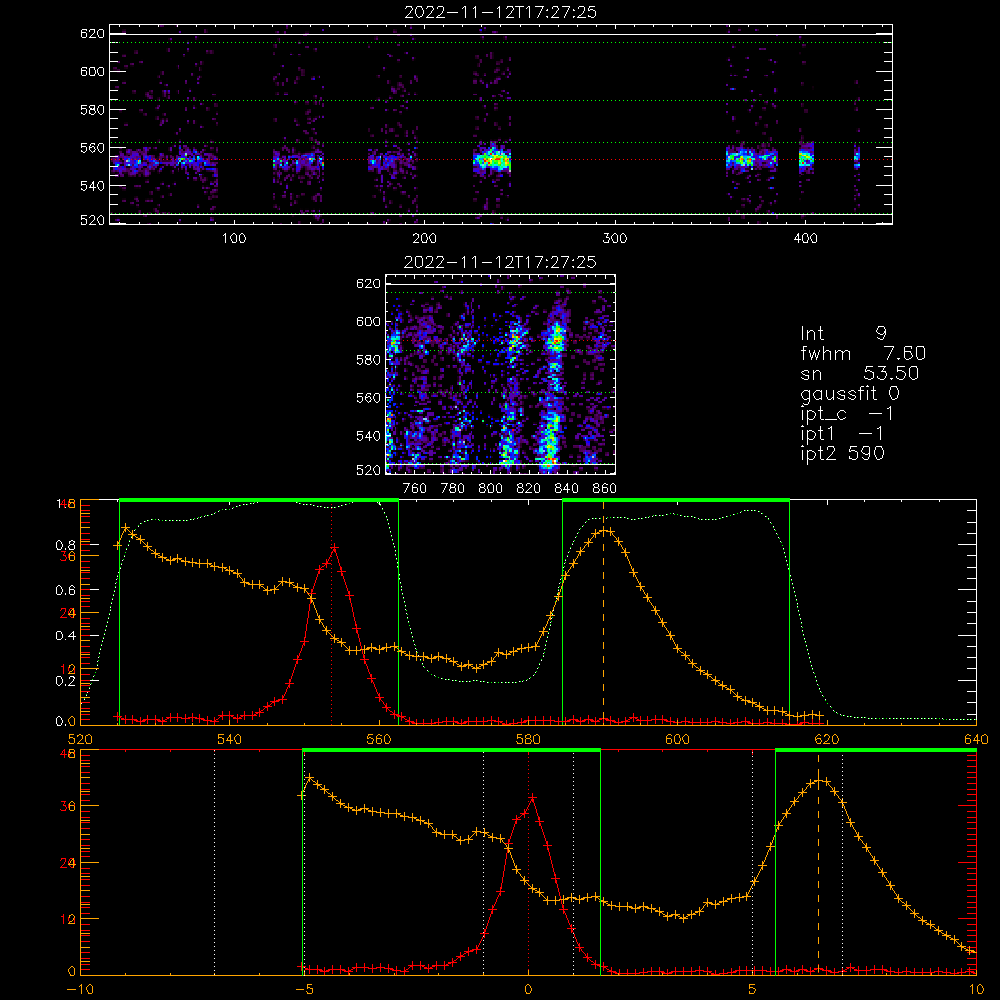Select the 'sn 53.50' readout

coord(860,373)
